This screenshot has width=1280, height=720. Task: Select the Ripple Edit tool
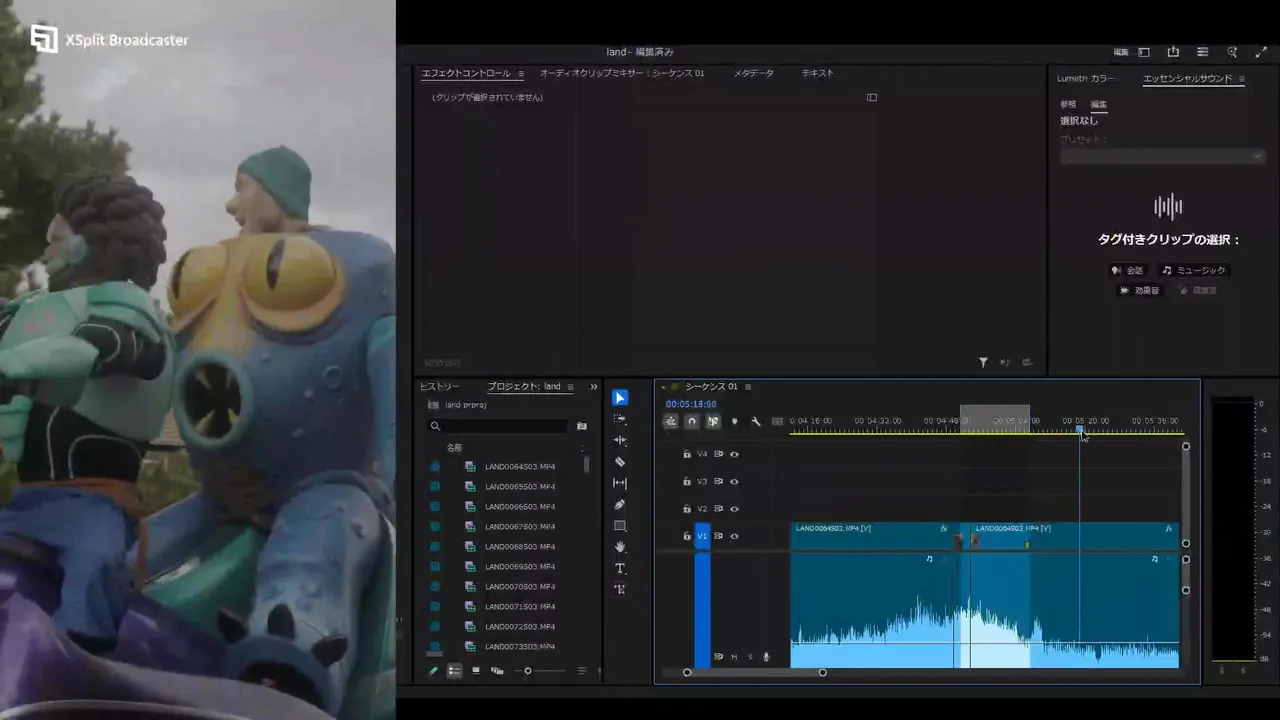[x=620, y=440]
